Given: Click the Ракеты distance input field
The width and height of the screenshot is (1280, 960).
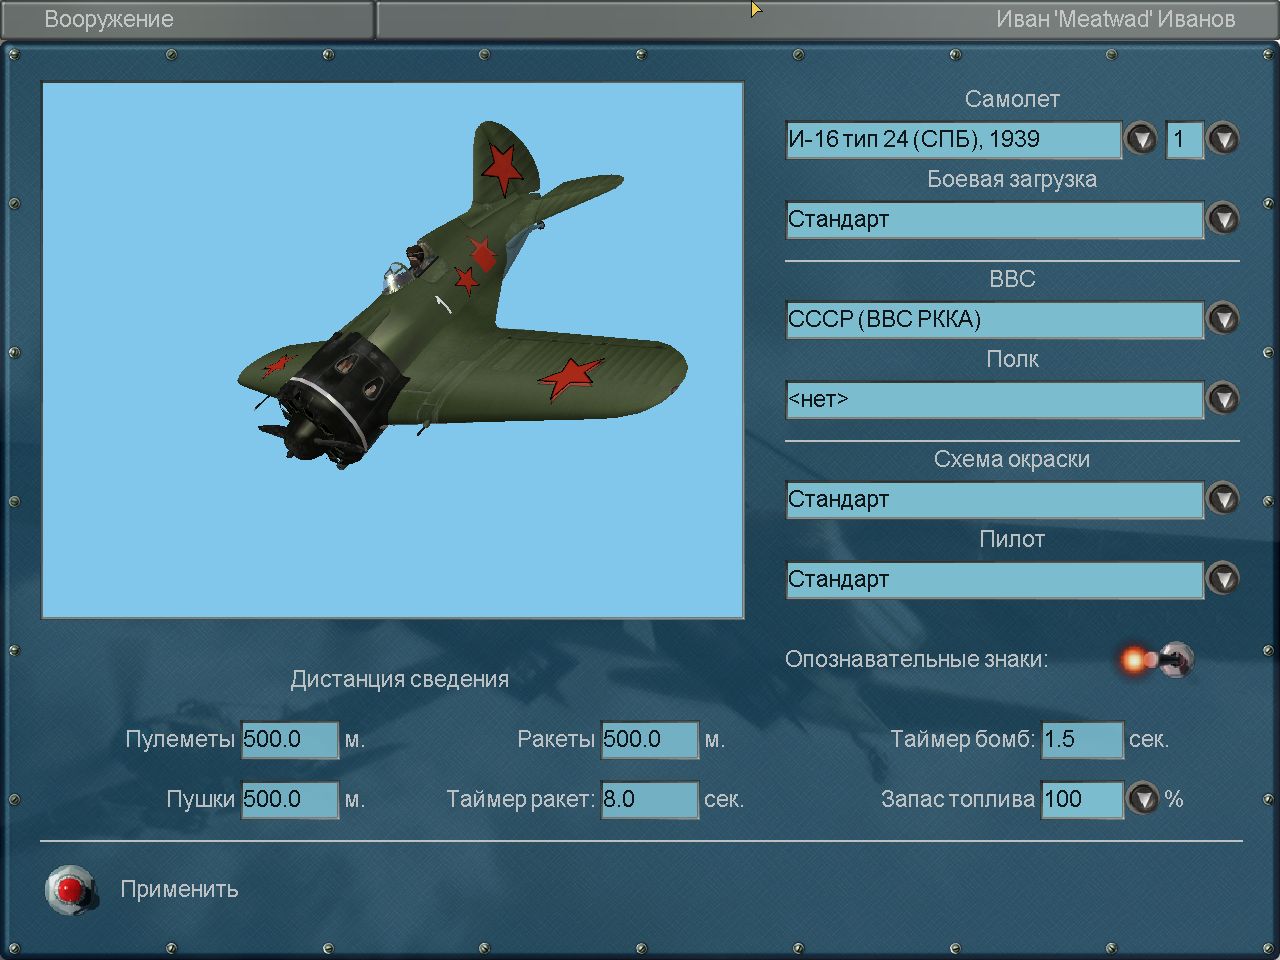Looking at the screenshot, I should pos(649,740).
